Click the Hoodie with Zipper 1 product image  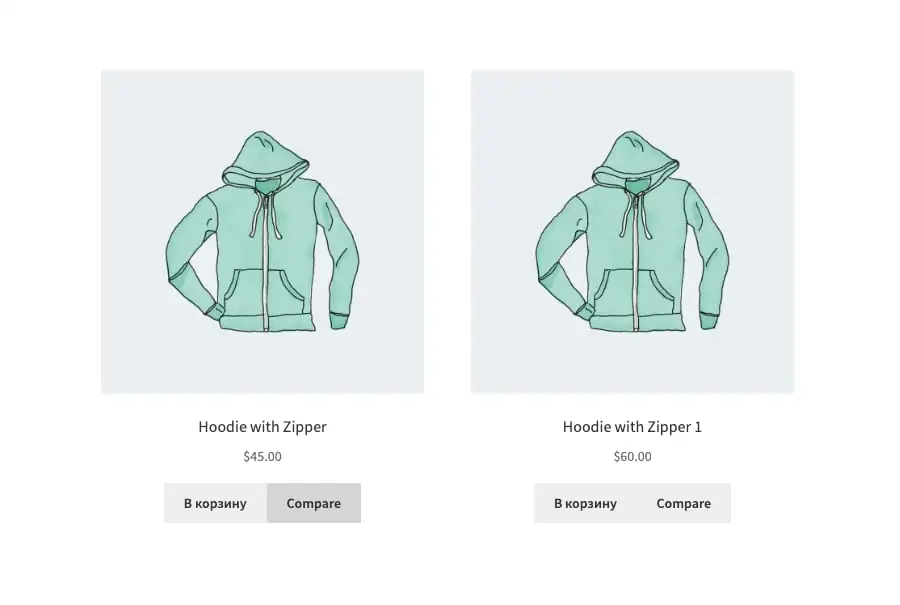(x=633, y=232)
